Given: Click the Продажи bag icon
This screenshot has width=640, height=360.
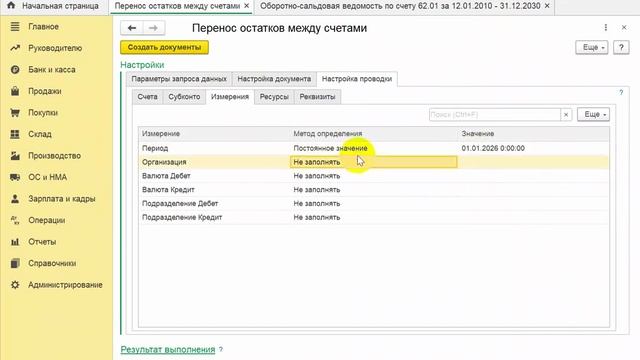Looking at the screenshot, I should 15,91.
